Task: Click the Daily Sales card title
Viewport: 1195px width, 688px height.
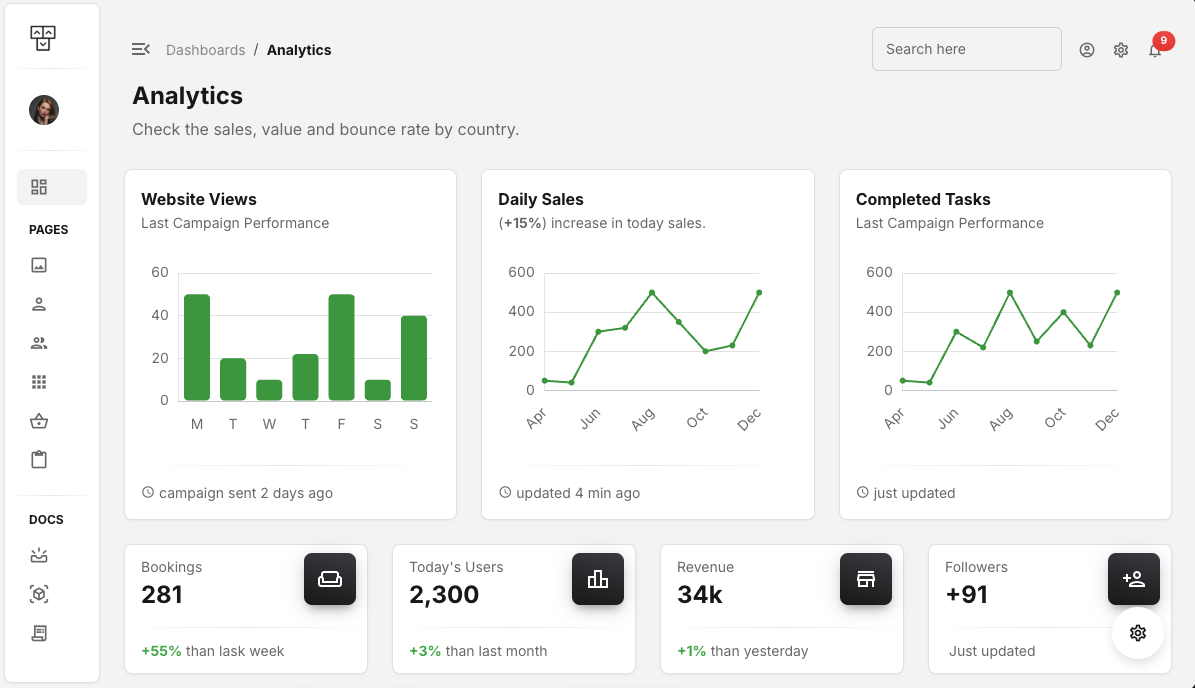Action: tap(541, 200)
